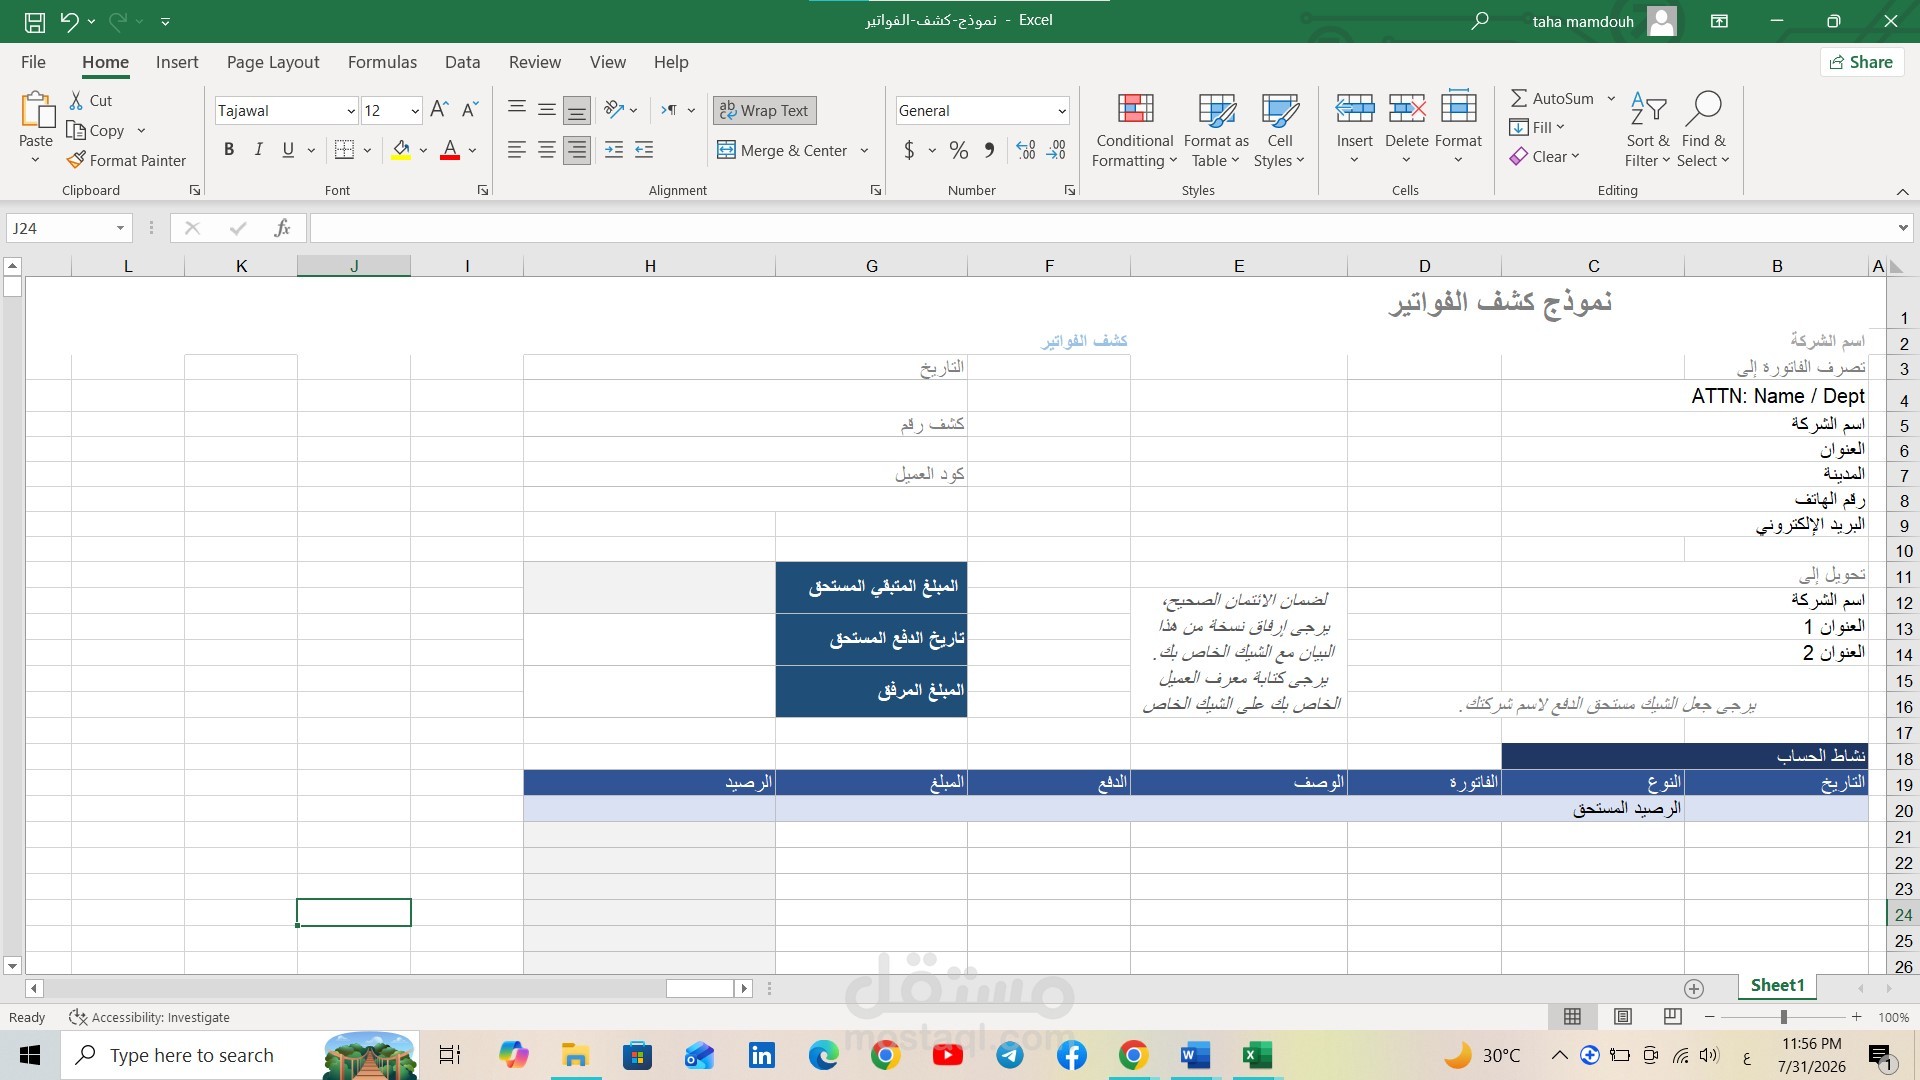This screenshot has height=1080, width=1920.
Task: Decrease decimal places
Action: (1057, 150)
